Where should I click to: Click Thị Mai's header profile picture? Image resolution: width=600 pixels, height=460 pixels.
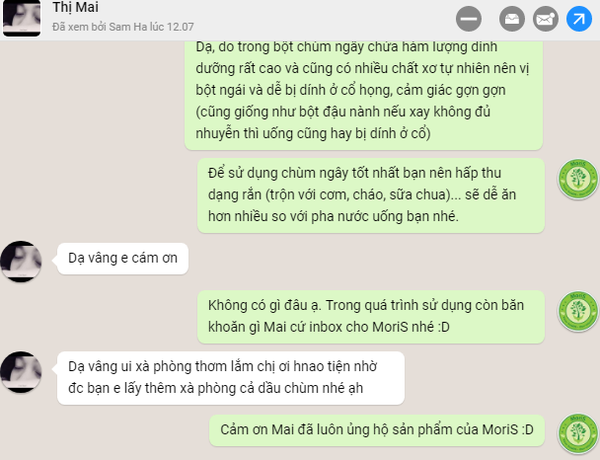click(x=22, y=18)
